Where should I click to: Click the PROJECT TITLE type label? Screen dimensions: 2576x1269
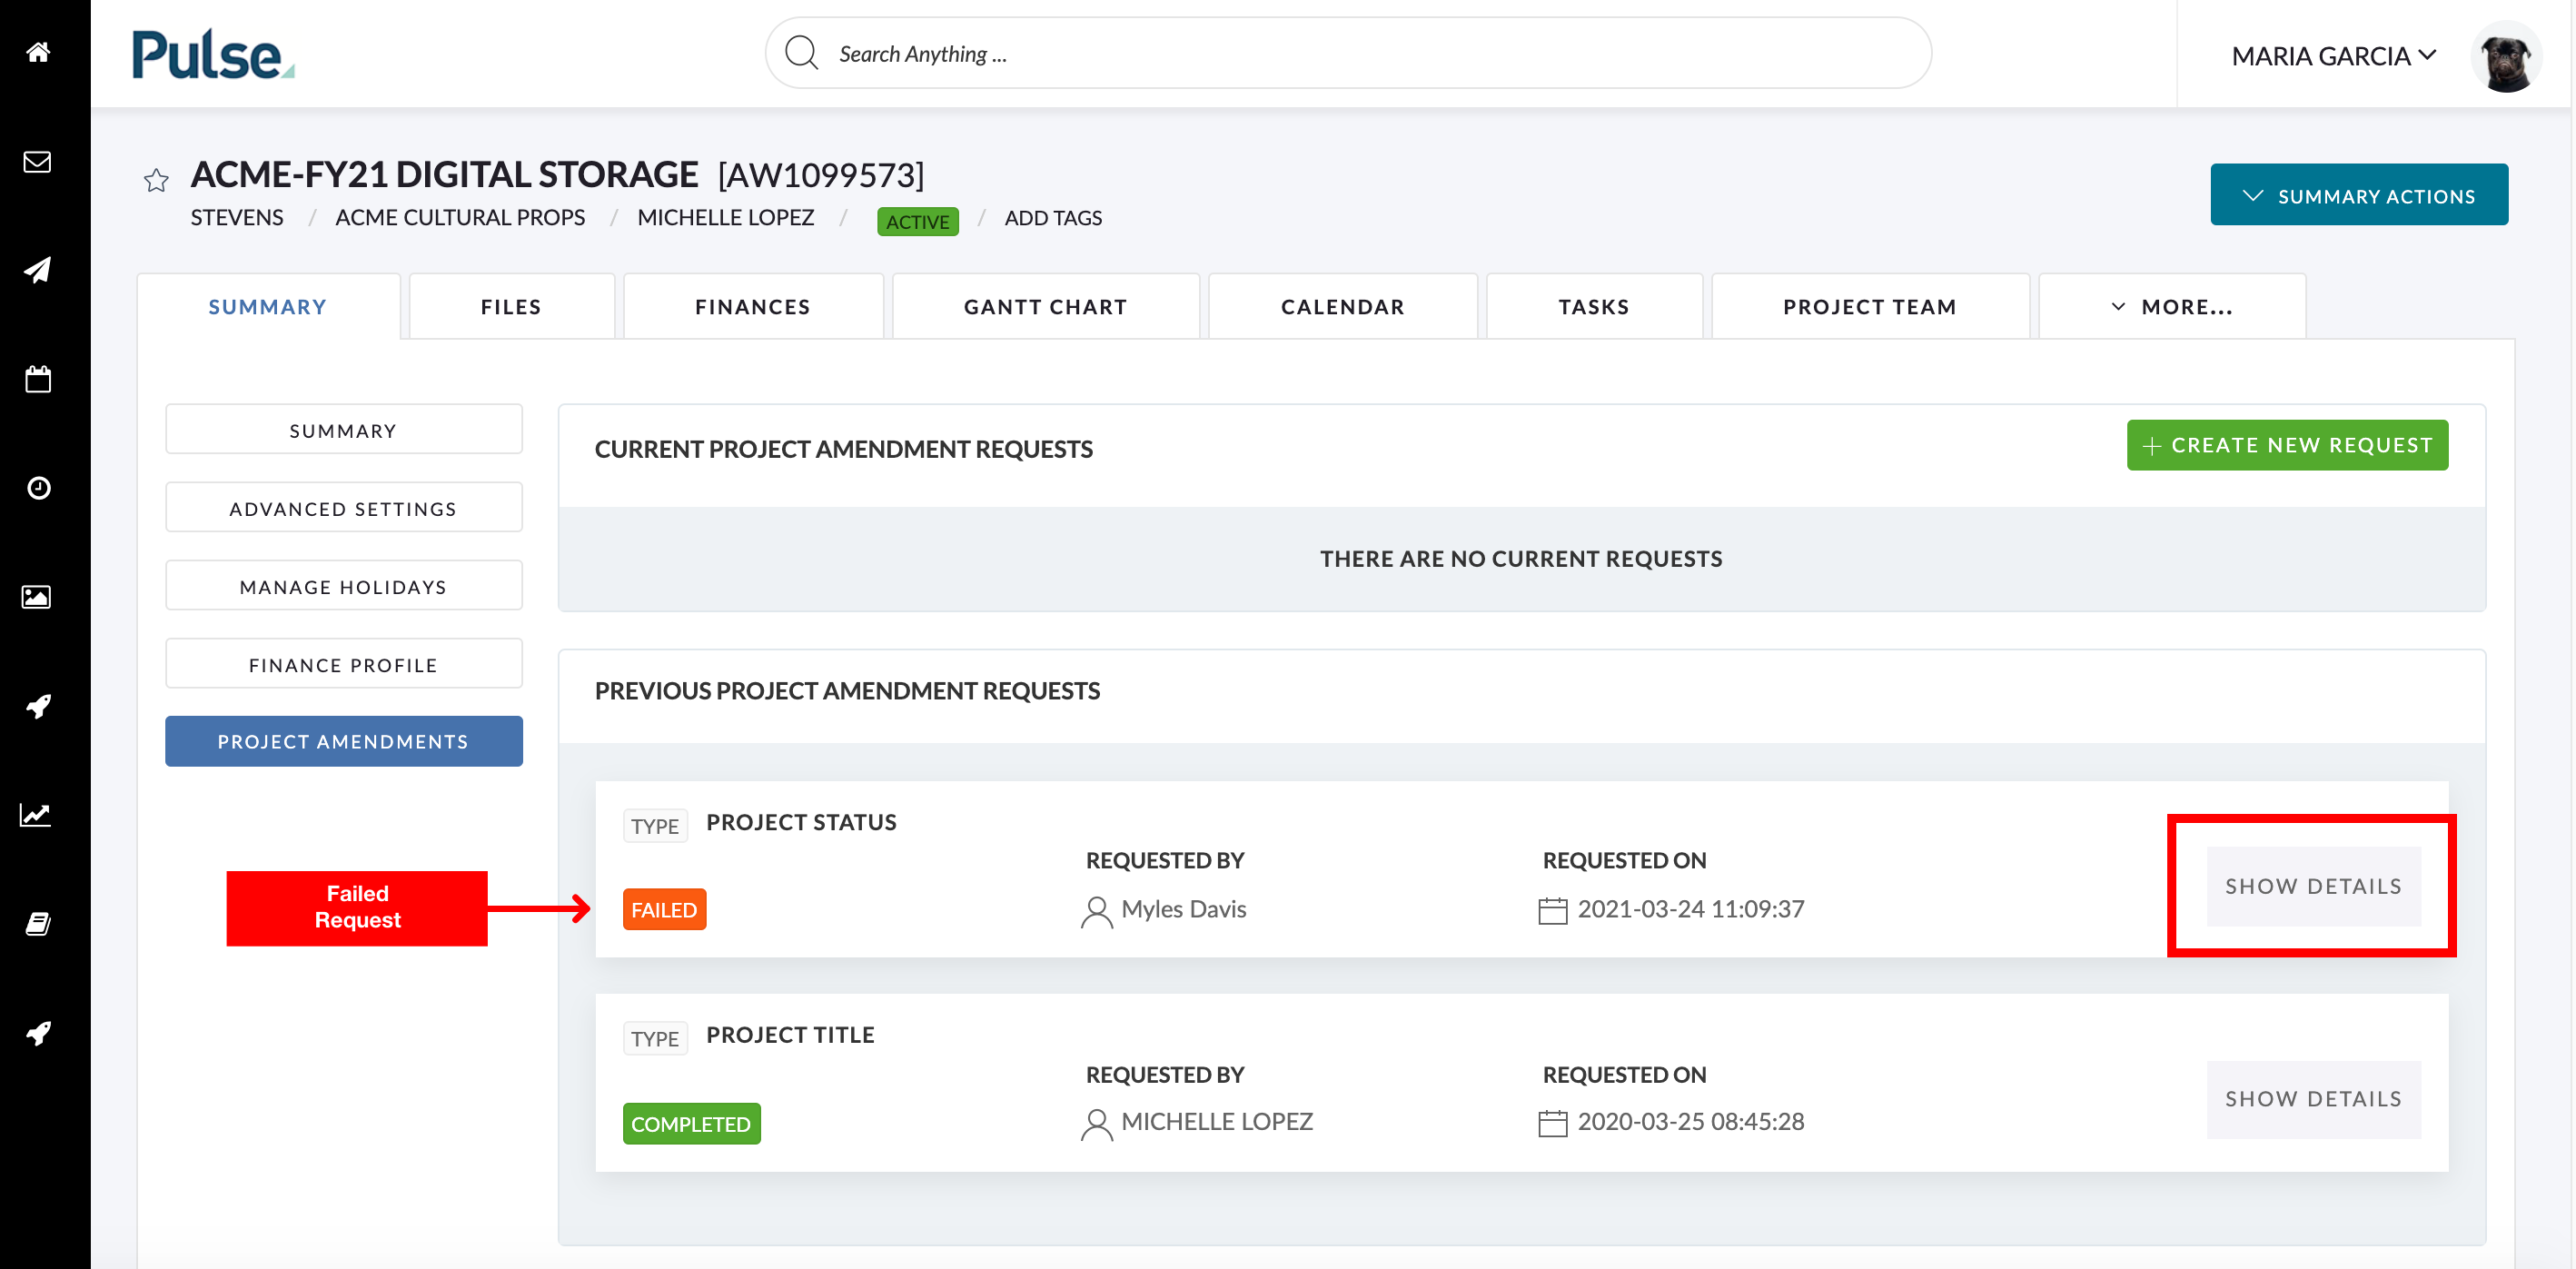pos(790,1035)
